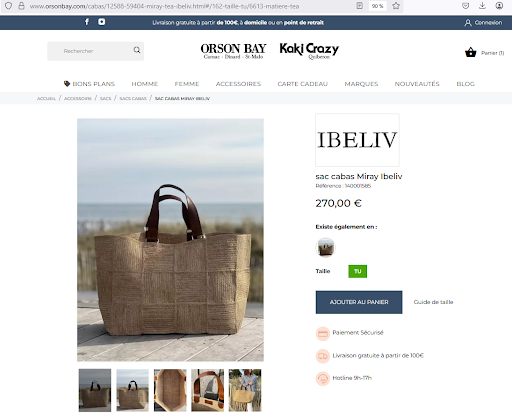Click the search magnifier icon
This screenshot has width=512, height=414.
click(x=137, y=50)
